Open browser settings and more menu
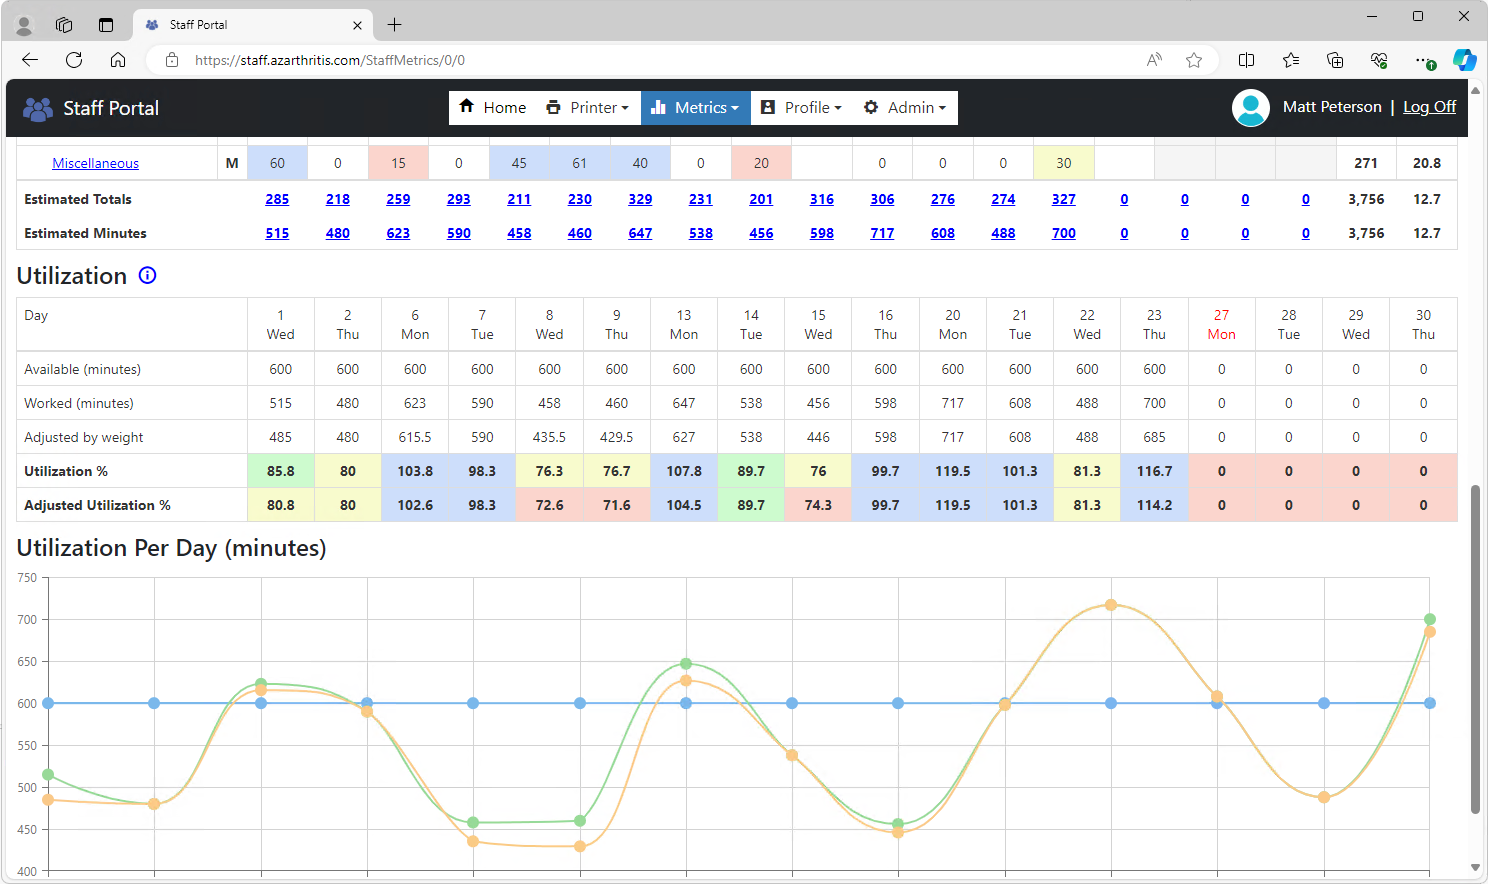1488x884 pixels. [x=1424, y=60]
